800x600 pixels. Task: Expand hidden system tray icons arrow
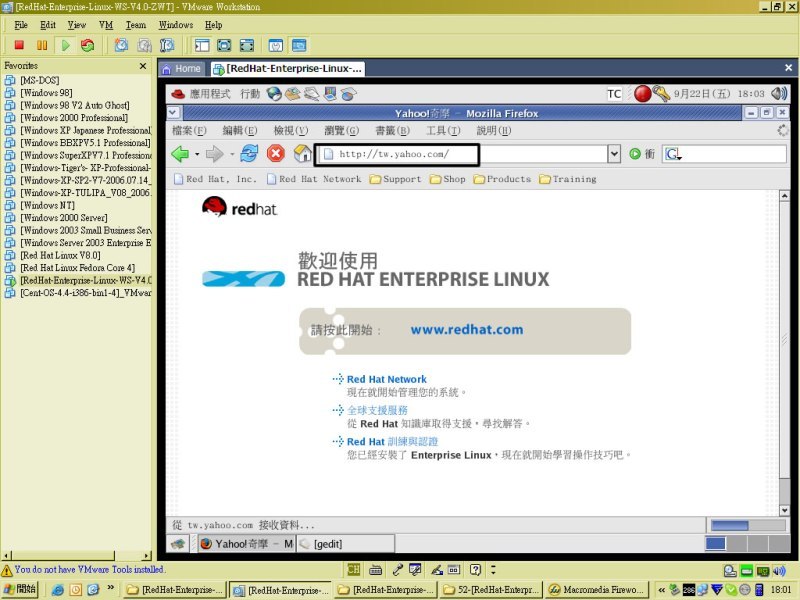662,590
